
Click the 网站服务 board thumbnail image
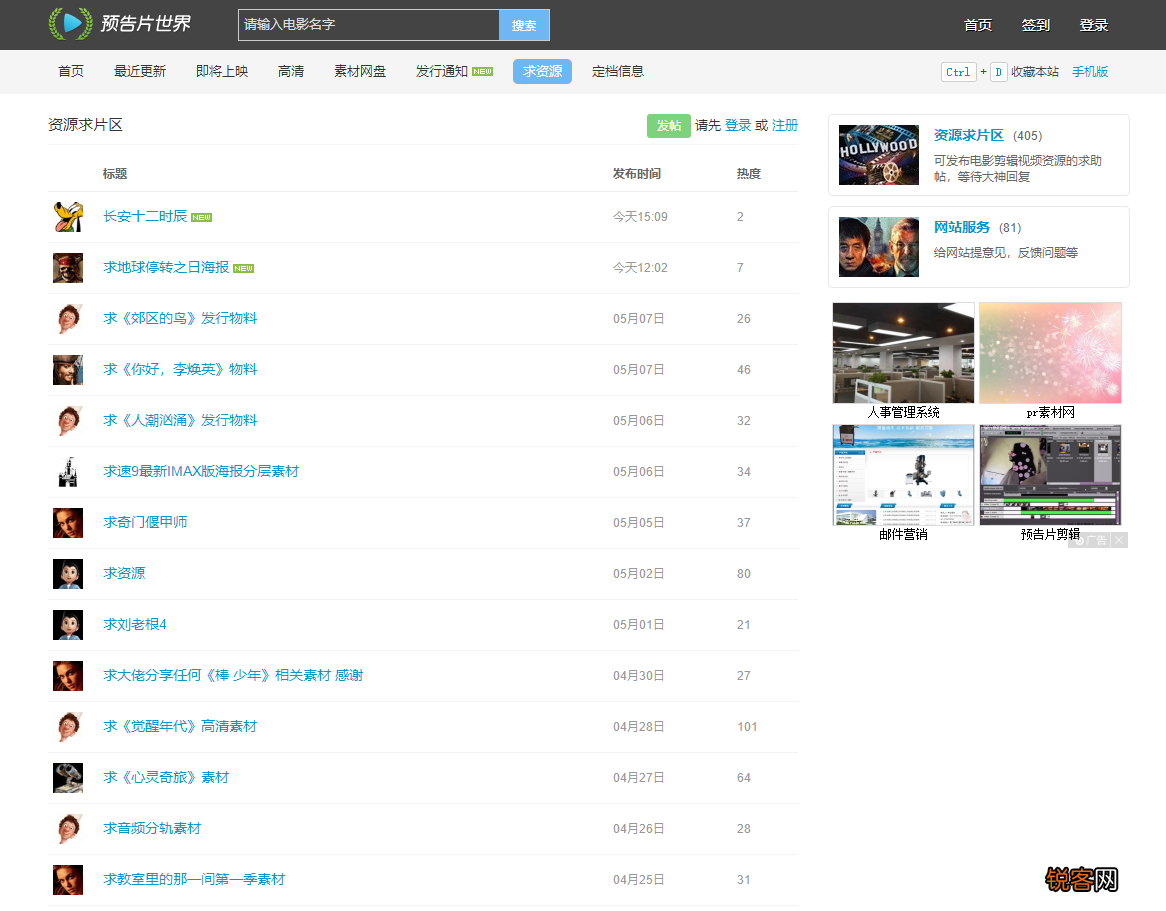point(878,247)
